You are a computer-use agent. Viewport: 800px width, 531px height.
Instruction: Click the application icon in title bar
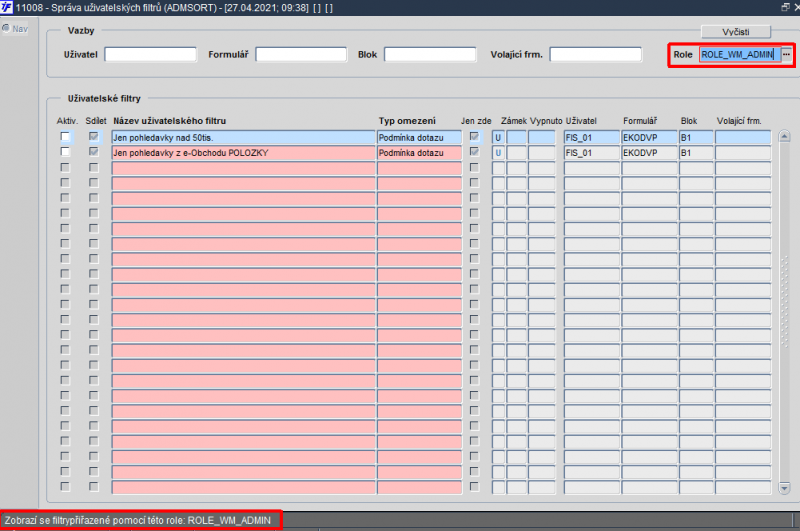click(x=6, y=7)
